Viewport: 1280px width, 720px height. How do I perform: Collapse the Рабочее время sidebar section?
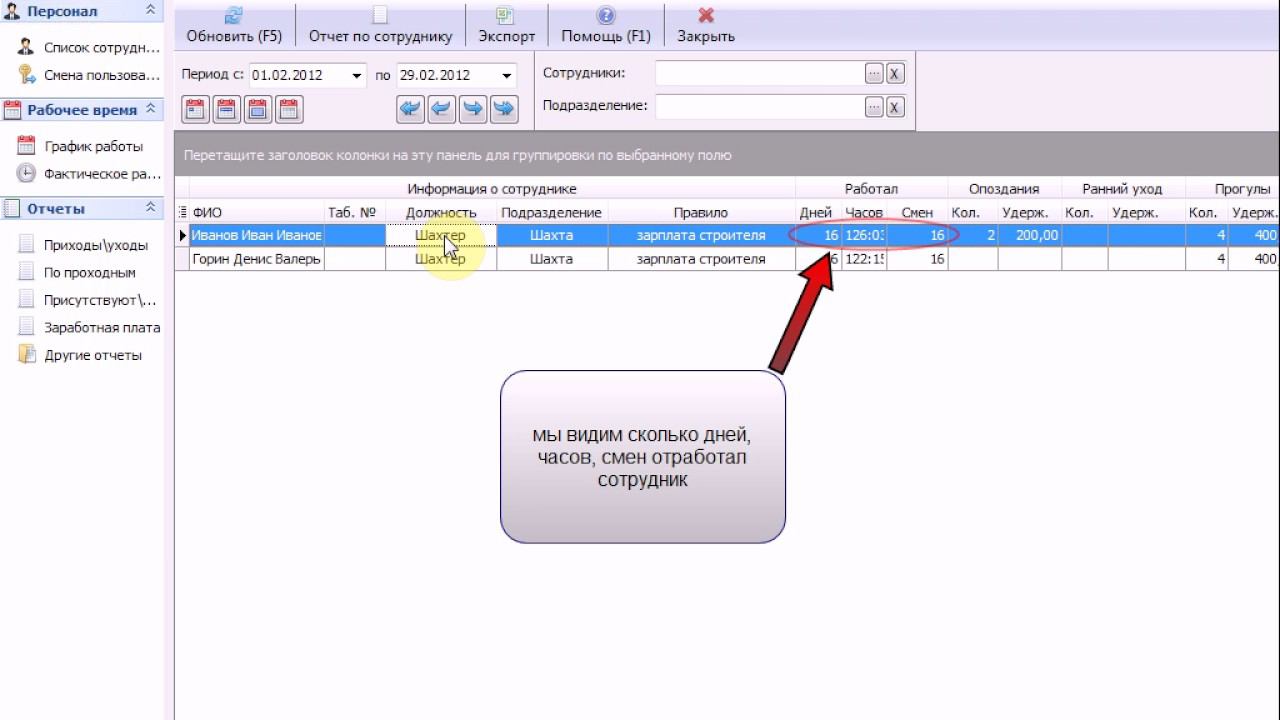point(150,109)
